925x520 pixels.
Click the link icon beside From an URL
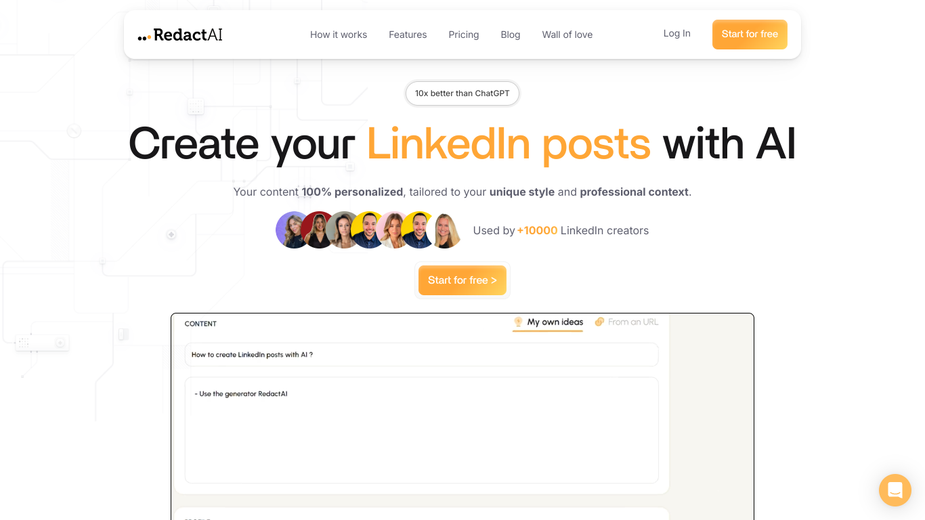(x=599, y=322)
